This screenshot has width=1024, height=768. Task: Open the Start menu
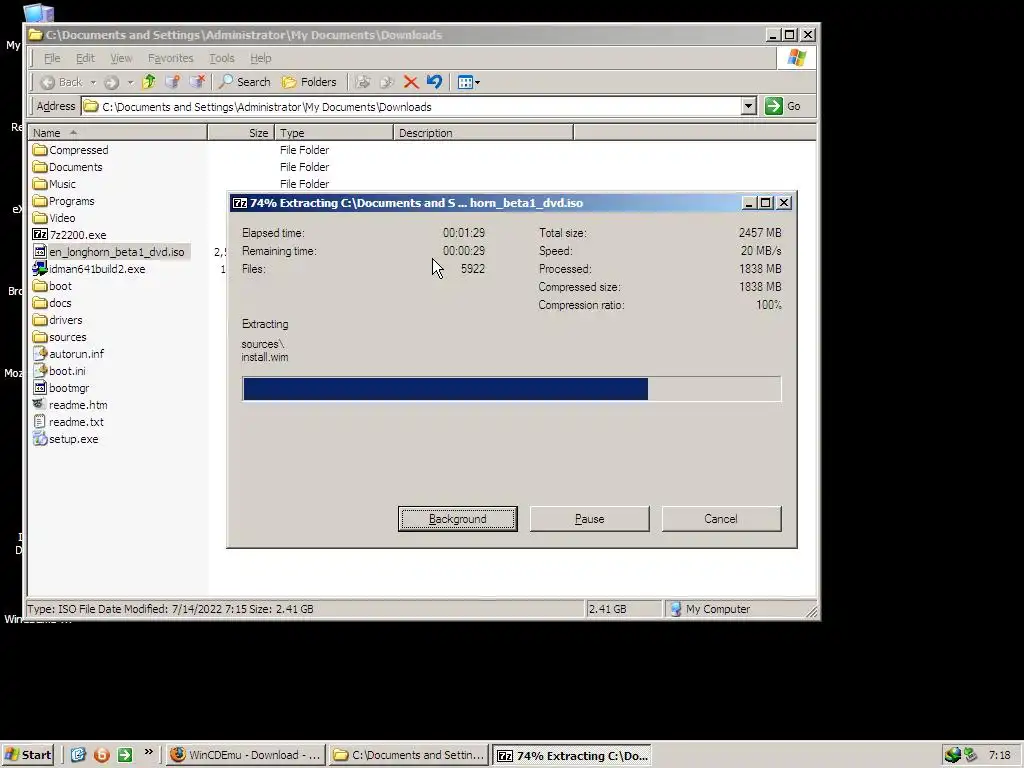coord(28,755)
